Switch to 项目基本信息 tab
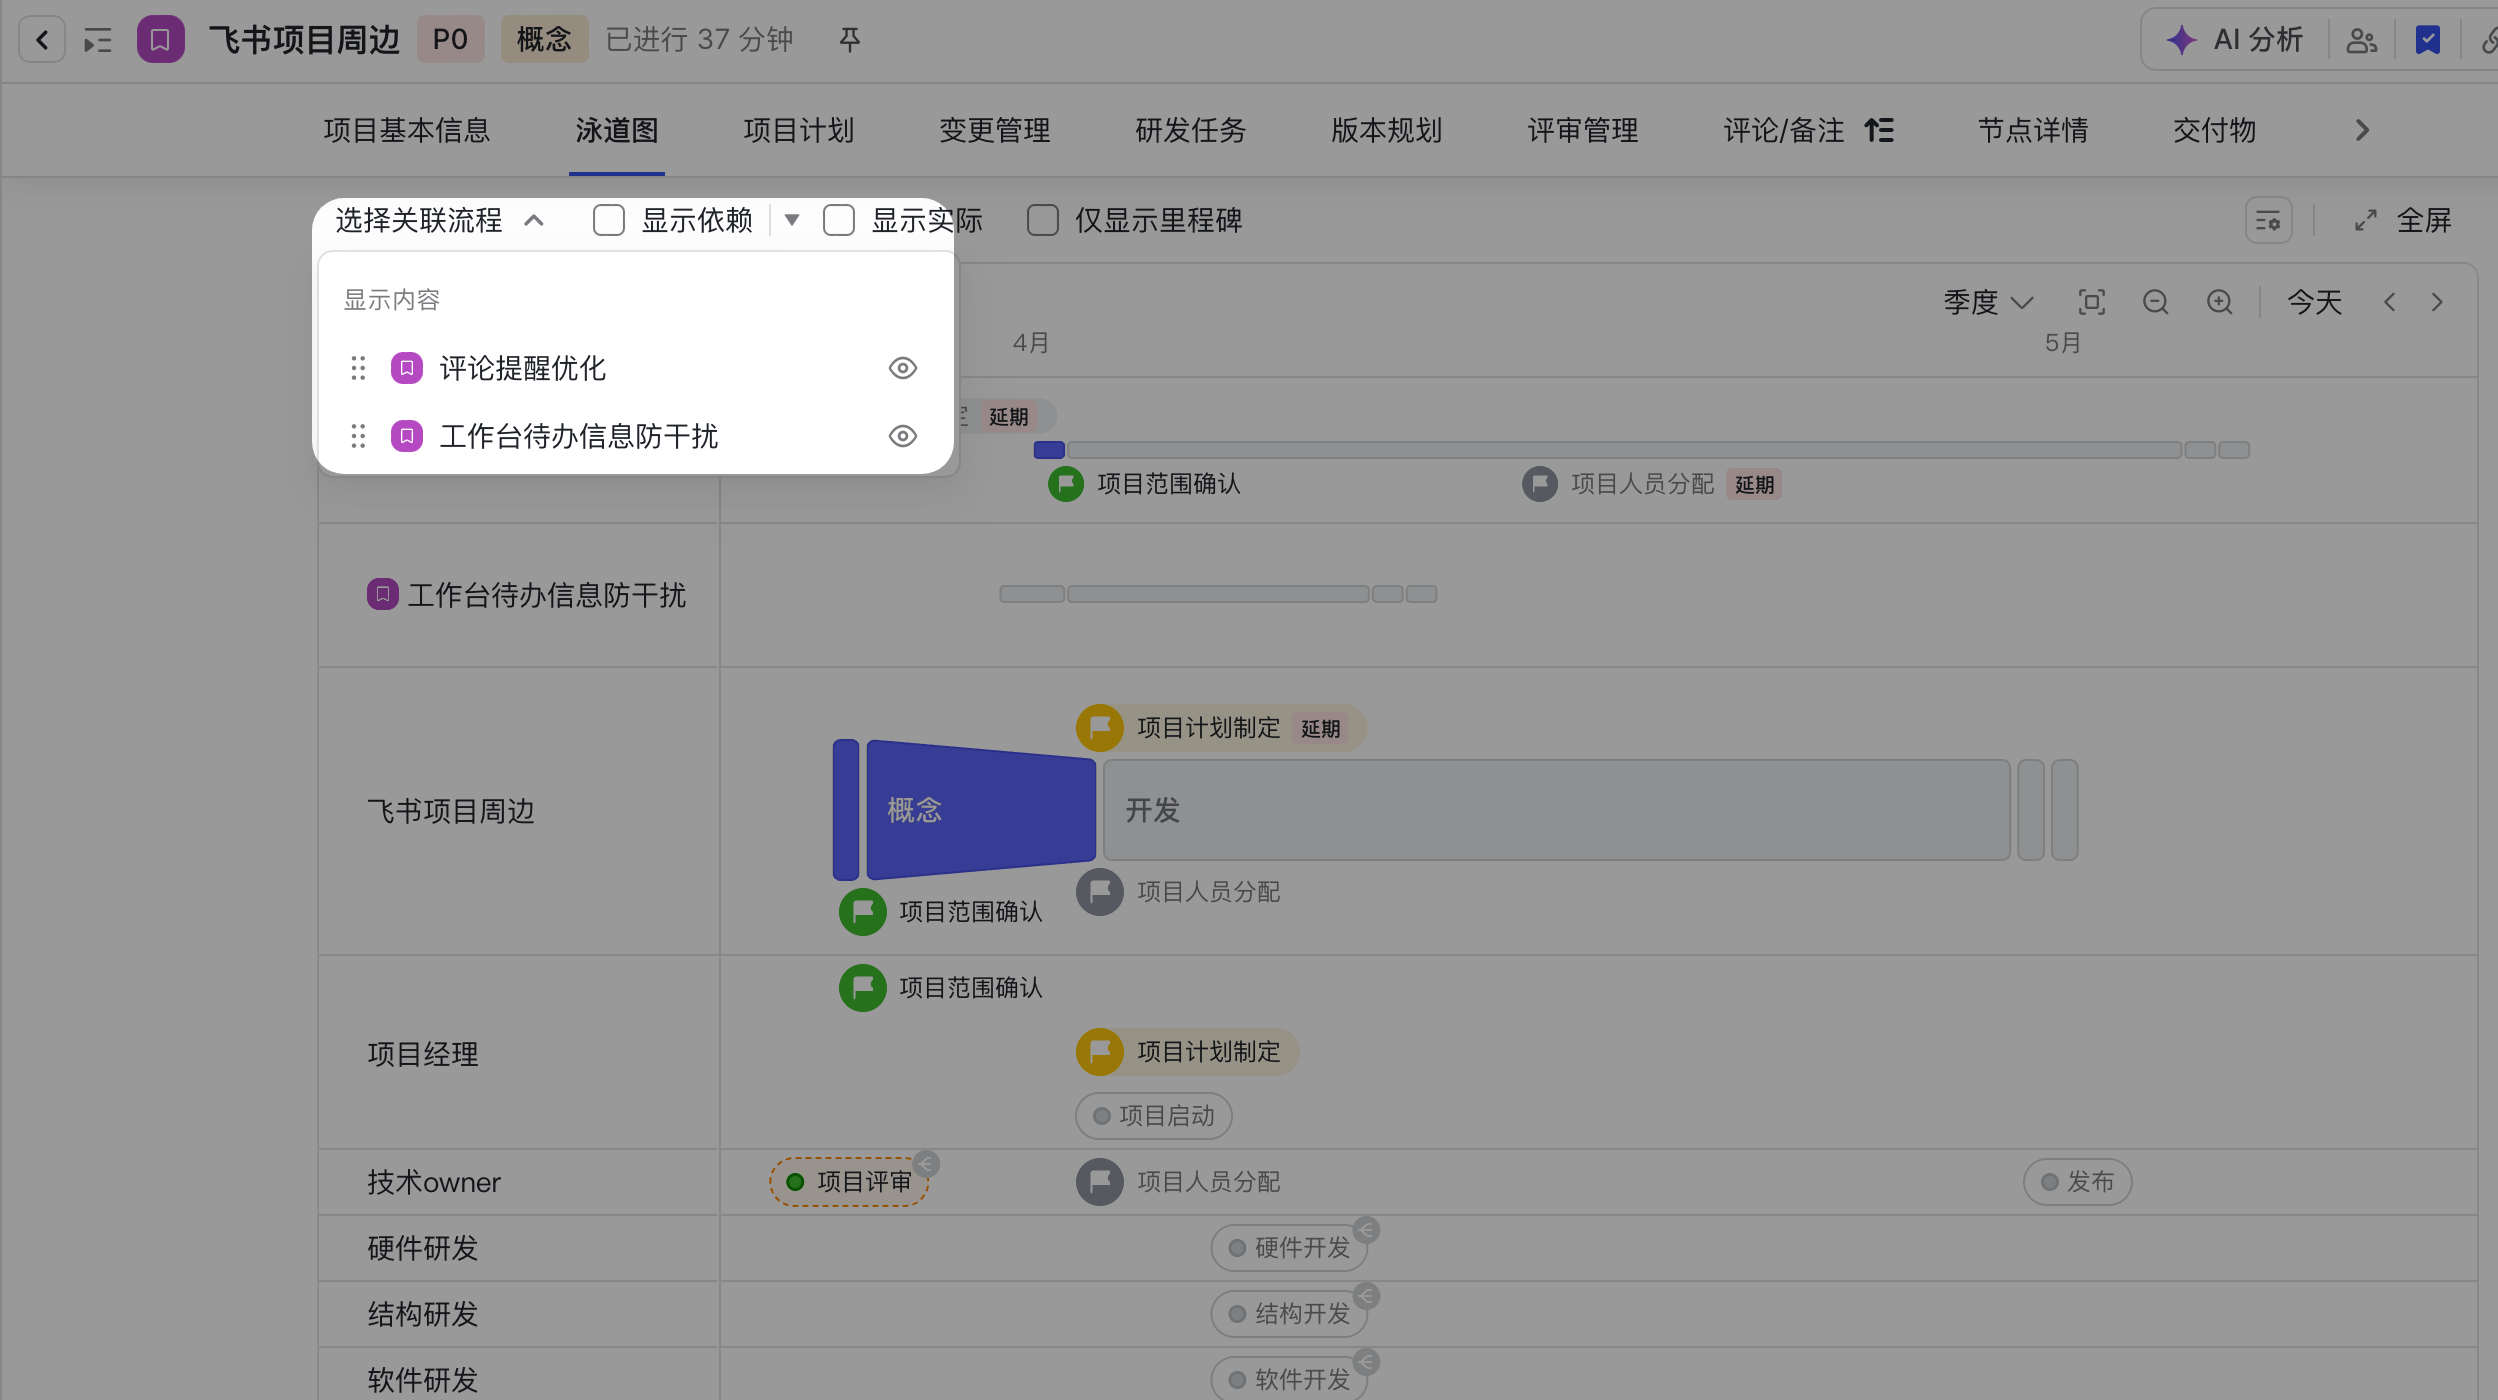This screenshot has height=1400, width=2498. click(x=407, y=130)
